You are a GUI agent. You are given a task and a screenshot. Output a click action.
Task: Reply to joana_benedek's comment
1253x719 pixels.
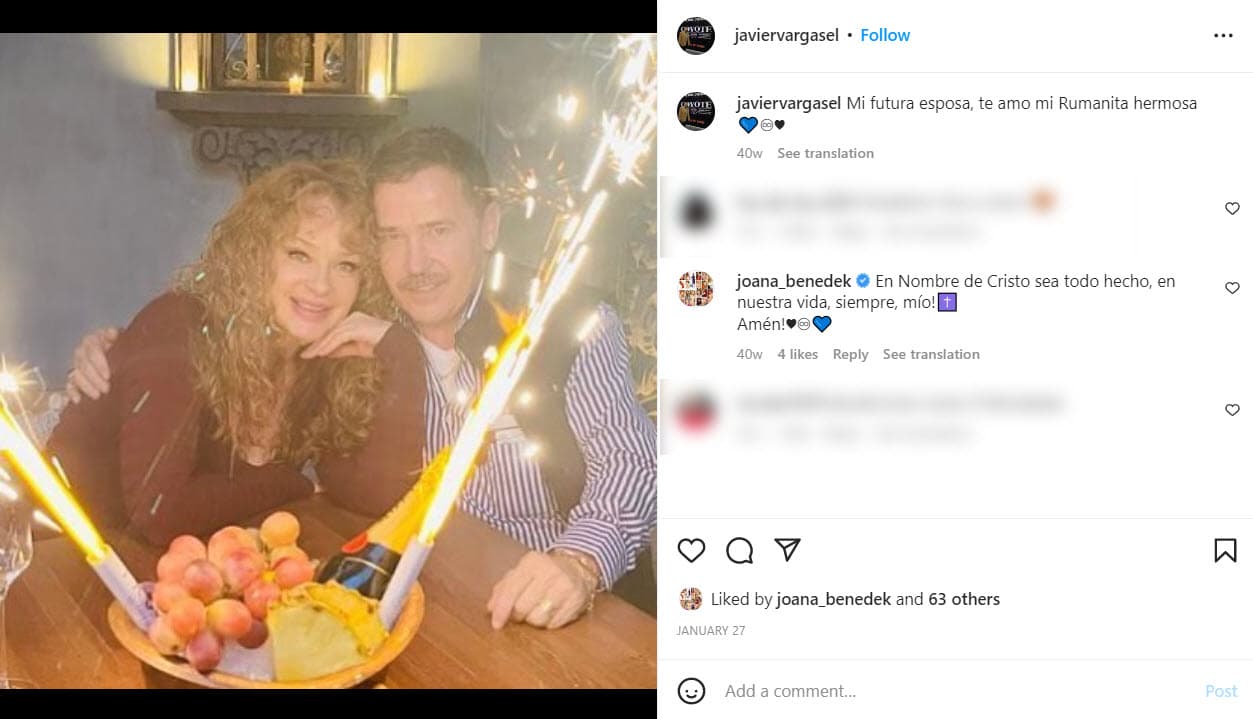click(x=850, y=354)
